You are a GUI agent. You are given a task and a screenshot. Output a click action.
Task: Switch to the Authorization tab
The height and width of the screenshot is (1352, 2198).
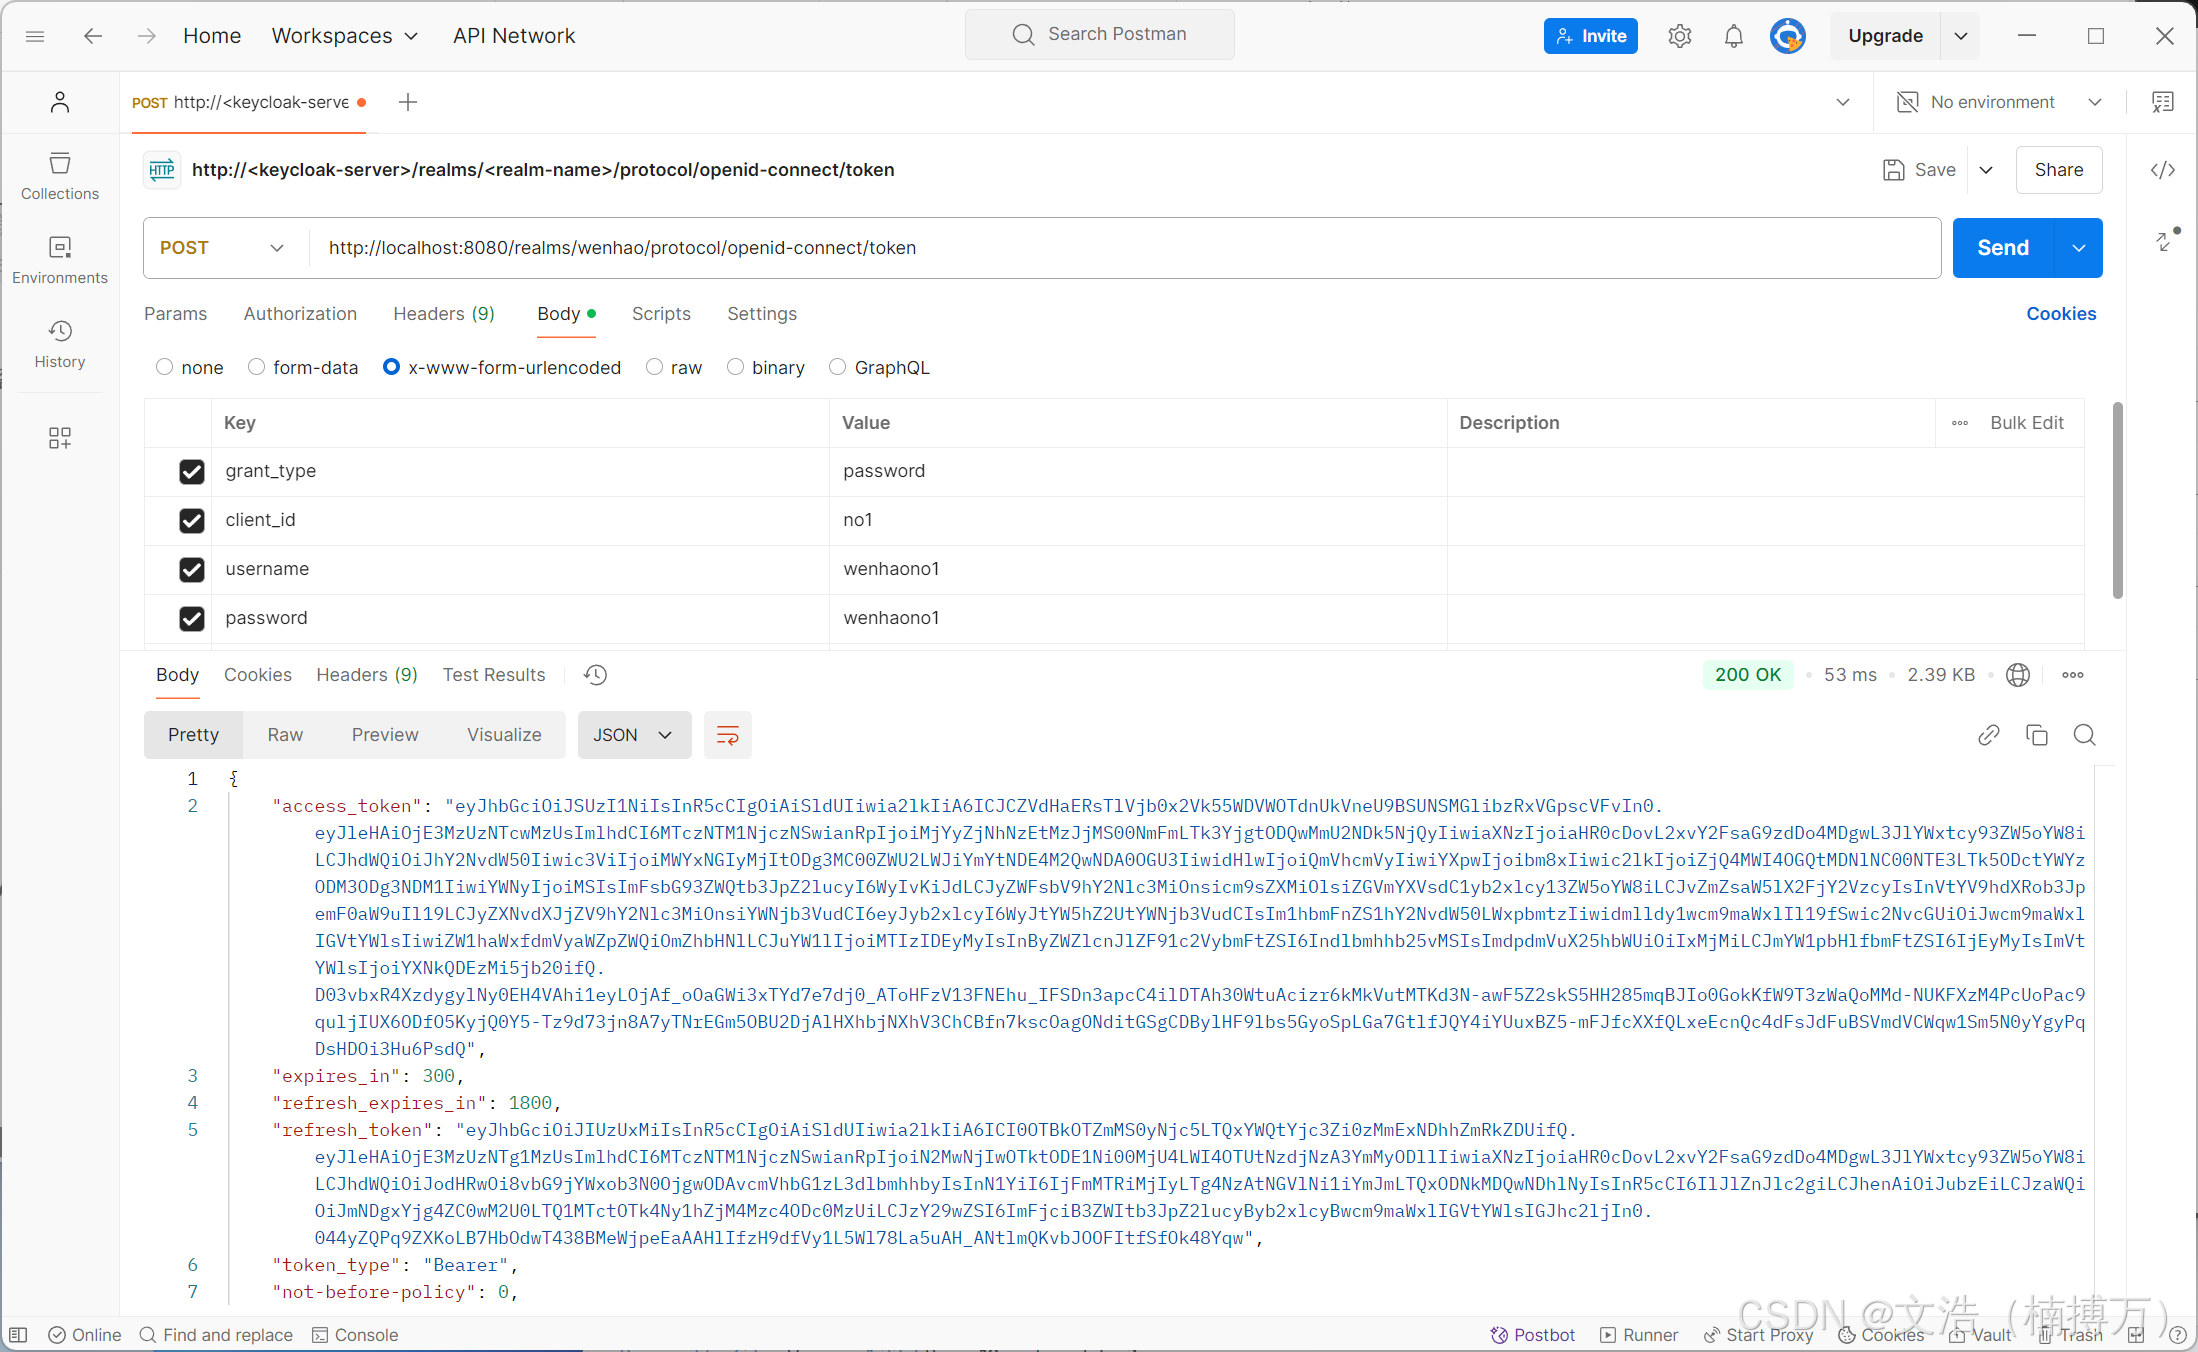click(x=300, y=313)
